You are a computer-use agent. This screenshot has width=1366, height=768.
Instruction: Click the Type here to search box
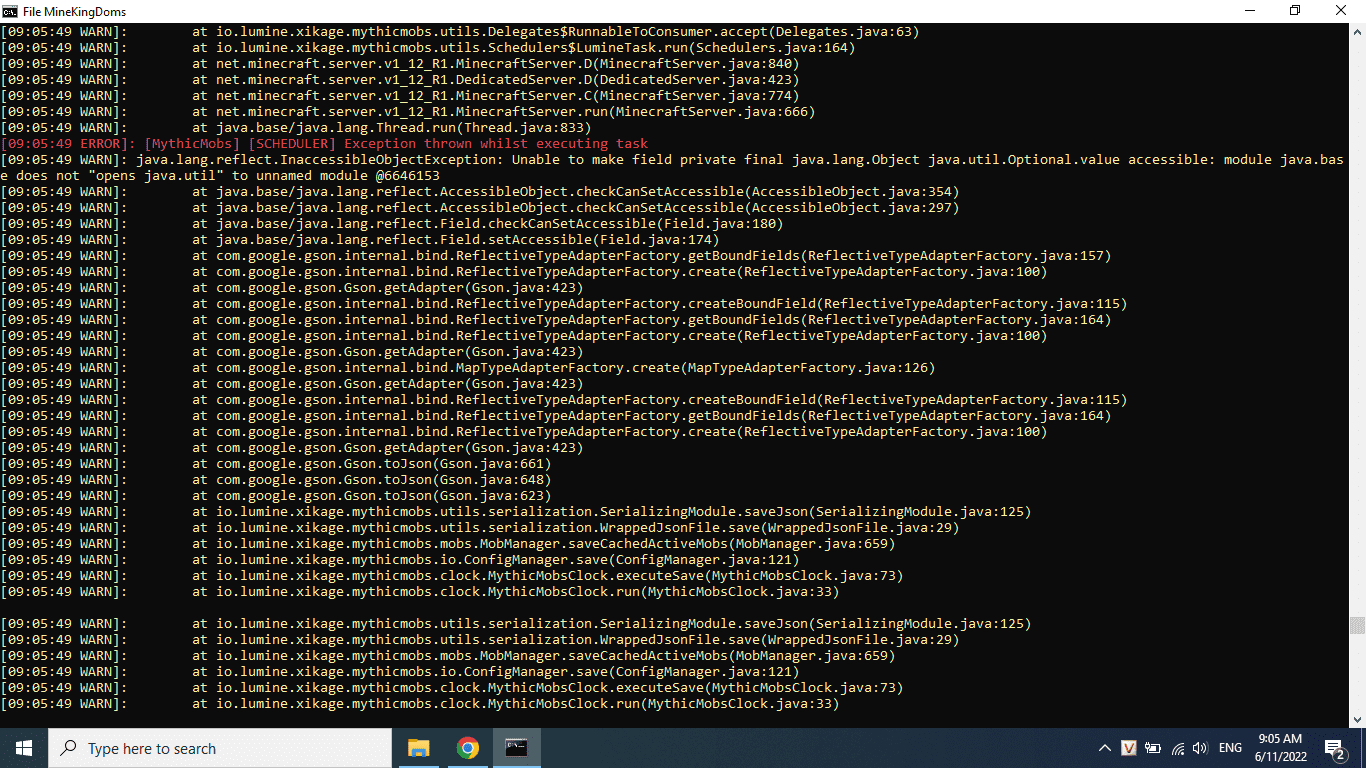[x=220, y=748]
